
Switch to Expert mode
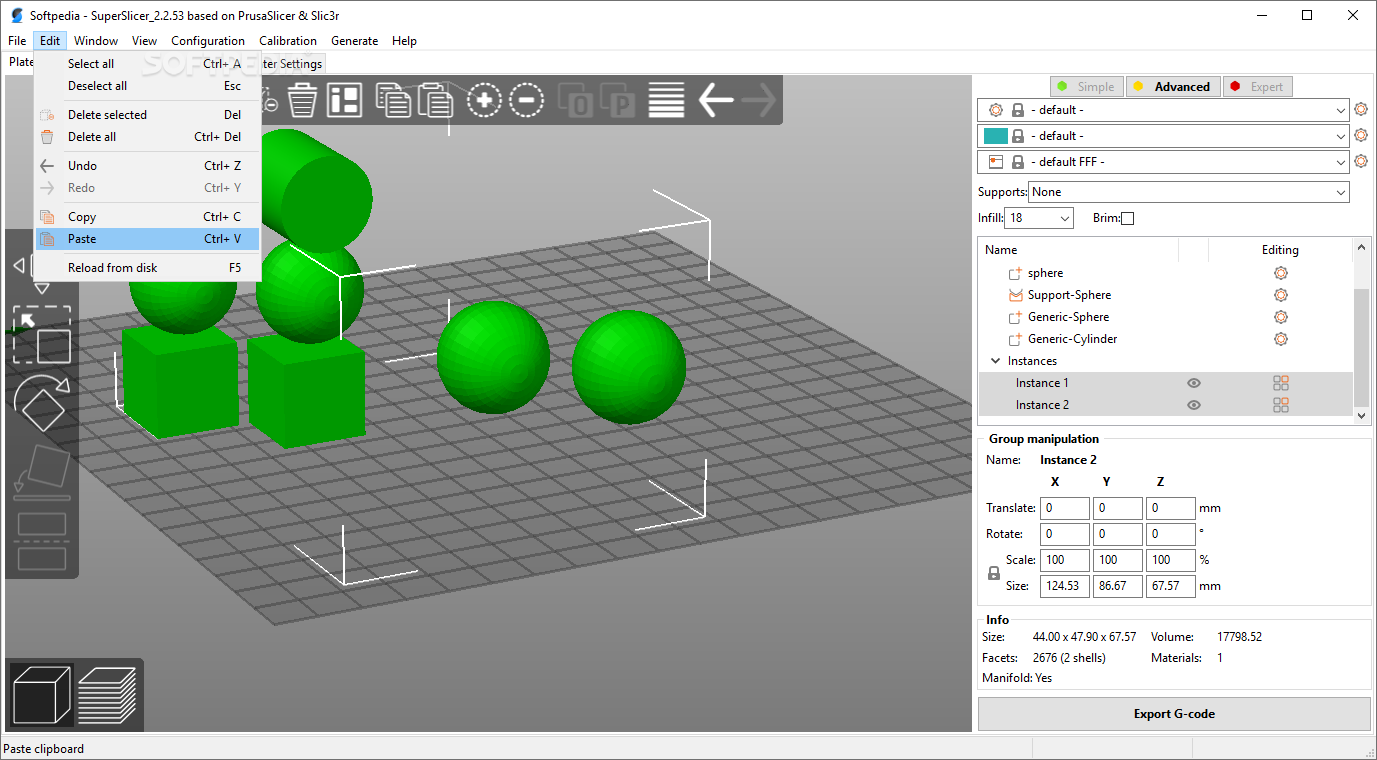point(1257,87)
